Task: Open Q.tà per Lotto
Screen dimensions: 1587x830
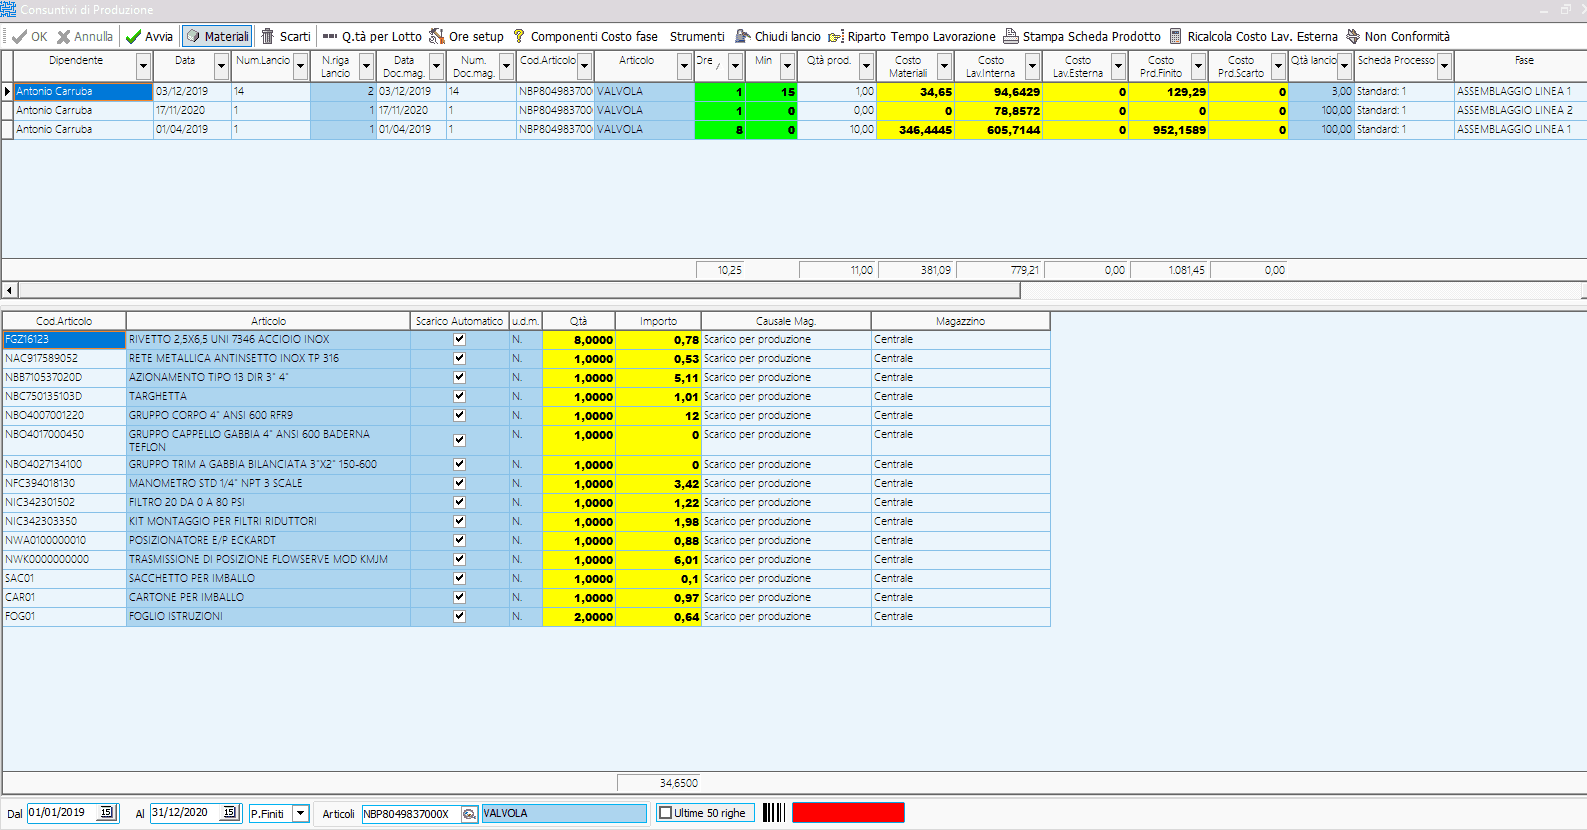Action: [x=372, y=37]
